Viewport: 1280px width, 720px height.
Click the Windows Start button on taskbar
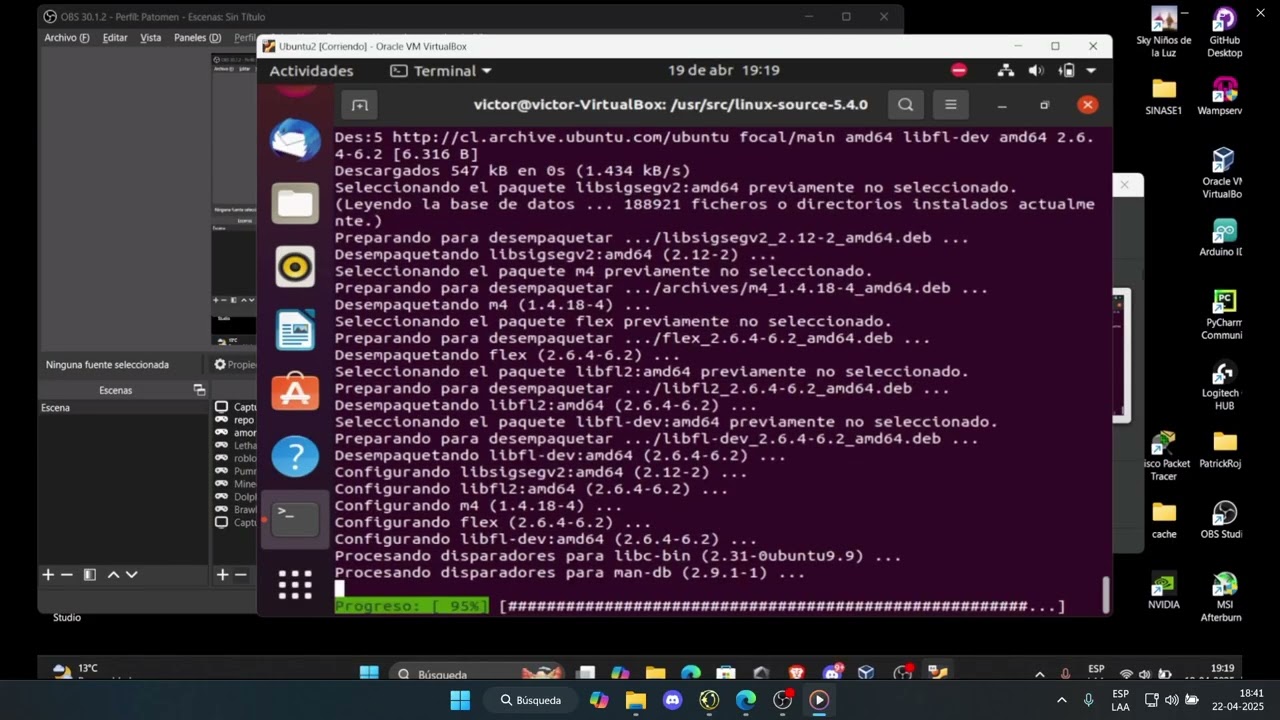pos(460,700)
